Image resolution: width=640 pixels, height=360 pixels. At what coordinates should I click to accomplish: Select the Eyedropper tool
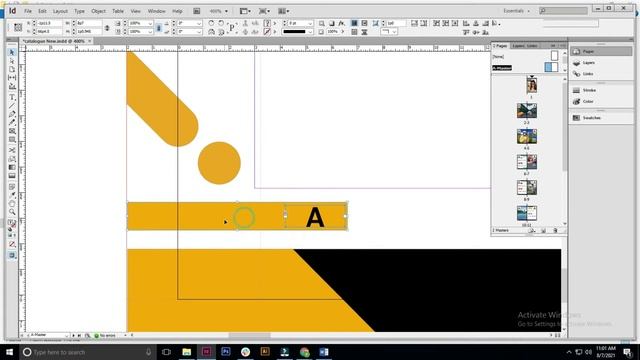pyautogui.click(x=12, y=195)
